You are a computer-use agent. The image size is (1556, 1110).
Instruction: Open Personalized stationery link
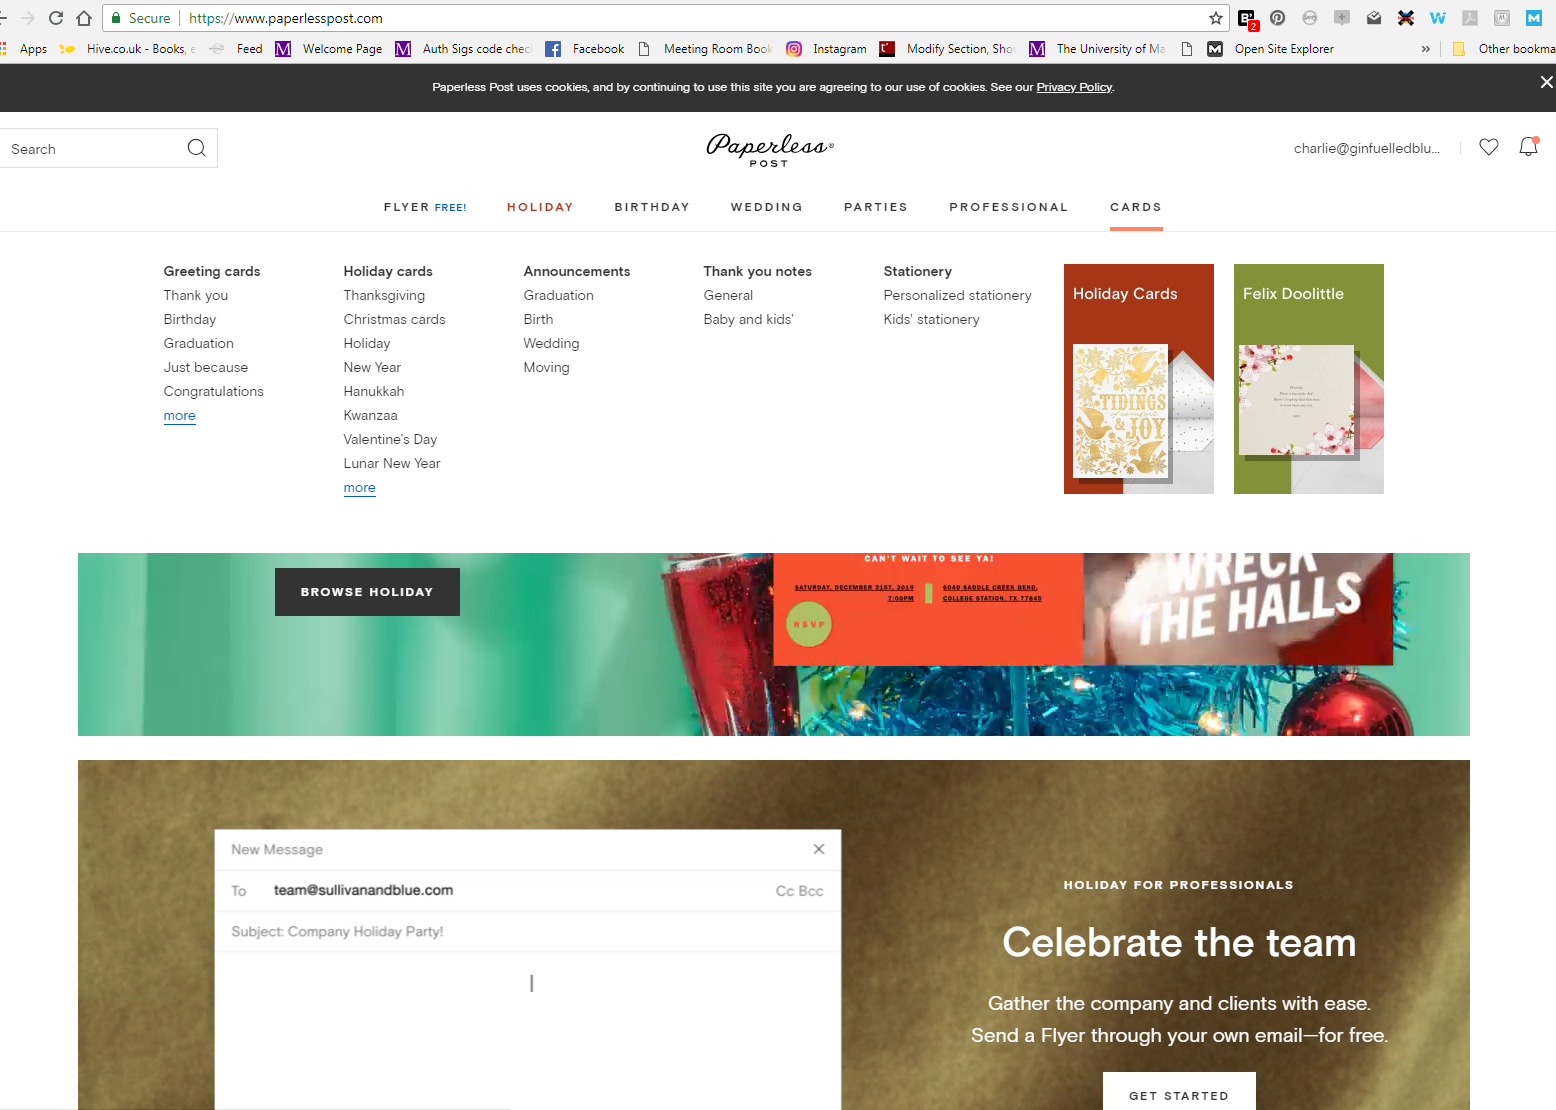(x=957, y=295)
